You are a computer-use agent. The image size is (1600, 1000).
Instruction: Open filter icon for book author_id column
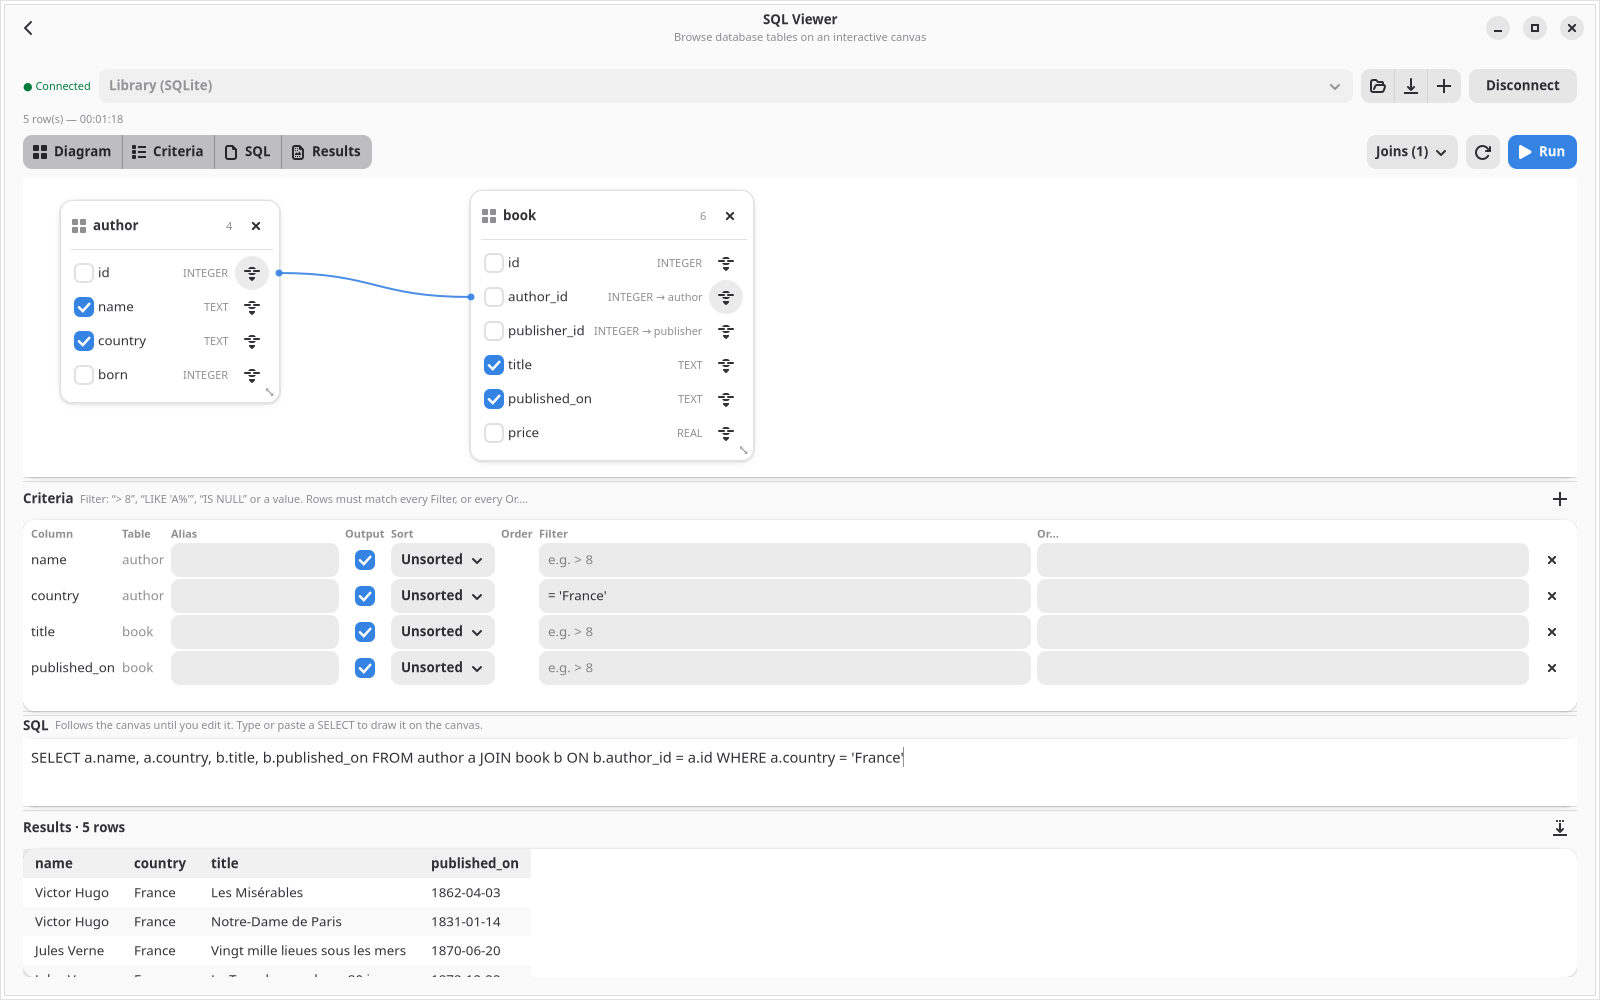pos(726,297)
